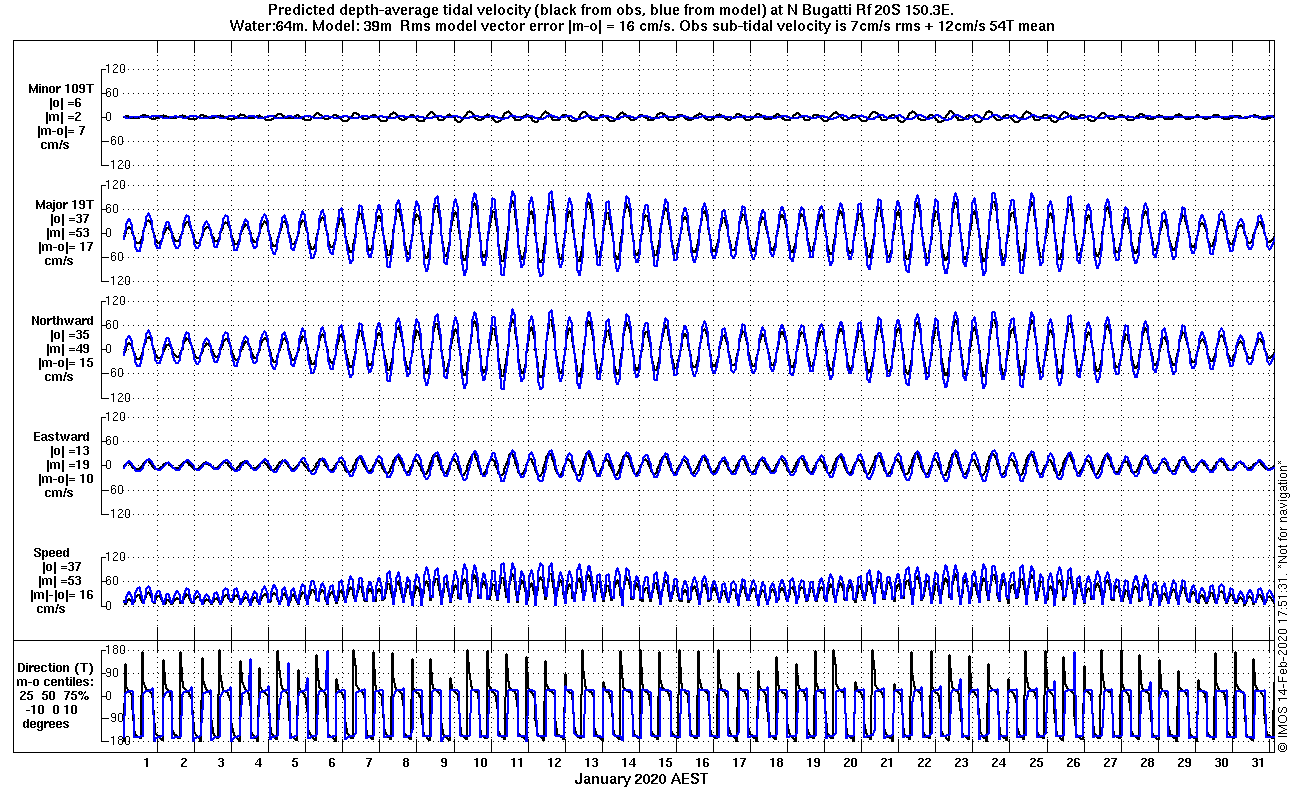Screen dimensions: 1300x800
Task: Click '|m-o|= 7' in the Minor panel
Action: pyautogui.click(x=62, y=131)
